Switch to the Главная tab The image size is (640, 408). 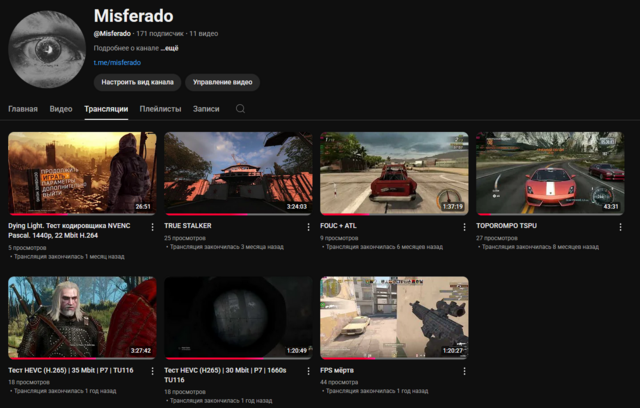[23, 108]
